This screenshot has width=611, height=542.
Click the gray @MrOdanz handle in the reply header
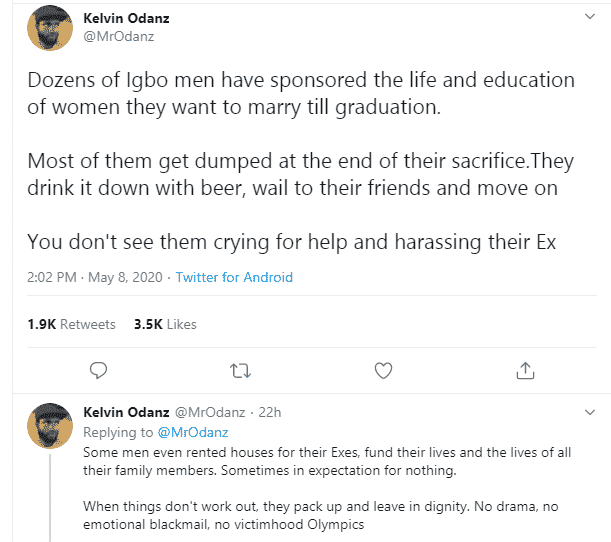[x=213, y=412]
